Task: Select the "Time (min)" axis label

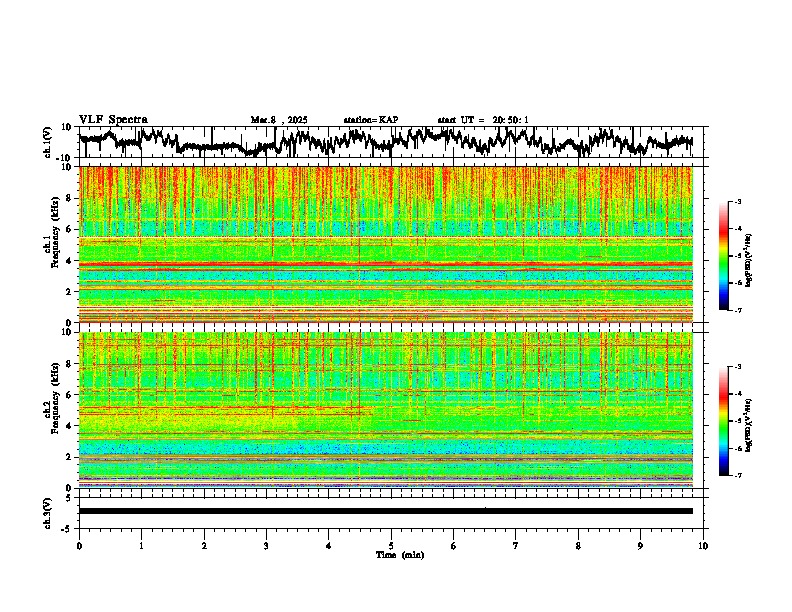Action: (x=400, y=555)
